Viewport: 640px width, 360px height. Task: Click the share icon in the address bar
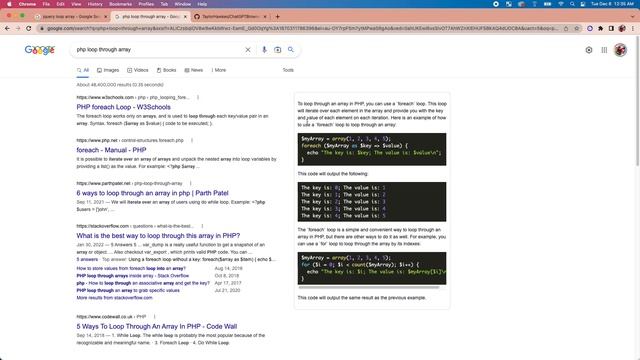(x=566, y=28)
